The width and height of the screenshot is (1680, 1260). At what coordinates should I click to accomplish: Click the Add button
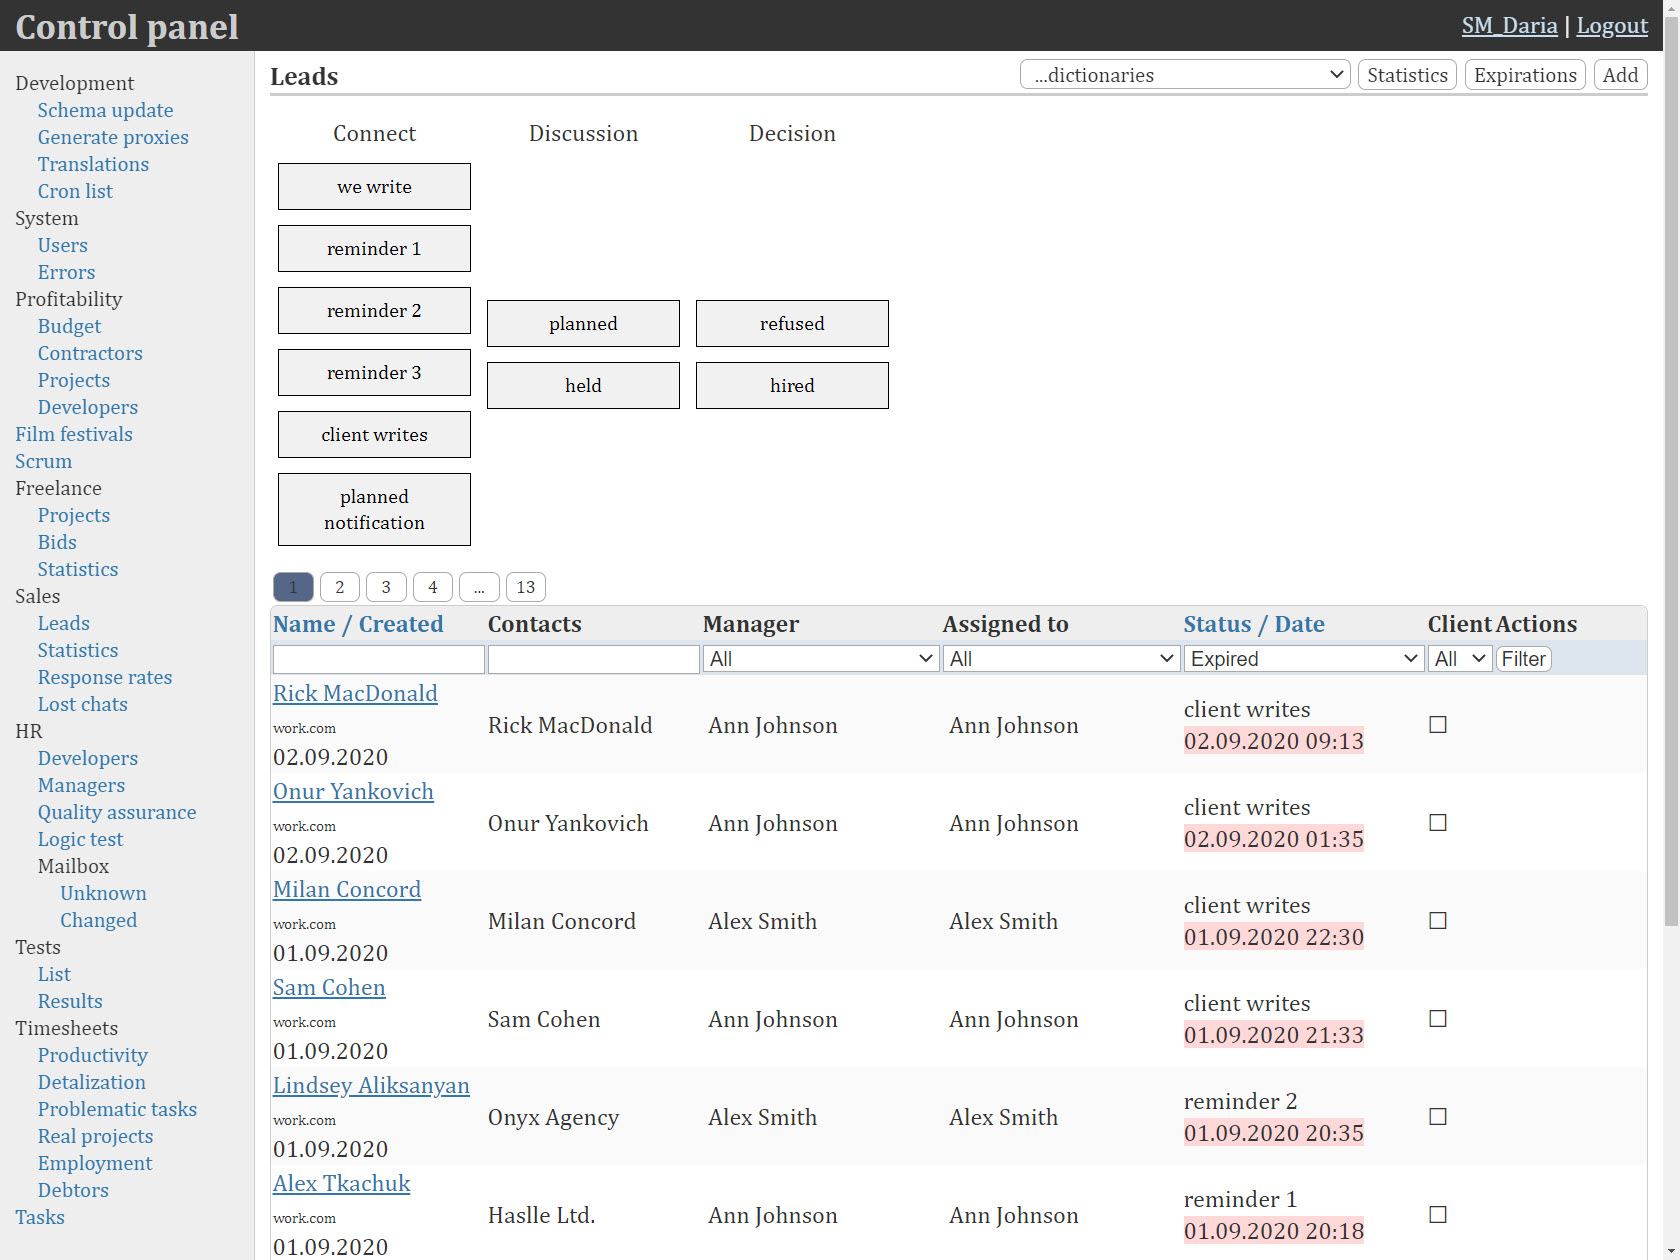(x=1620, y=75)
